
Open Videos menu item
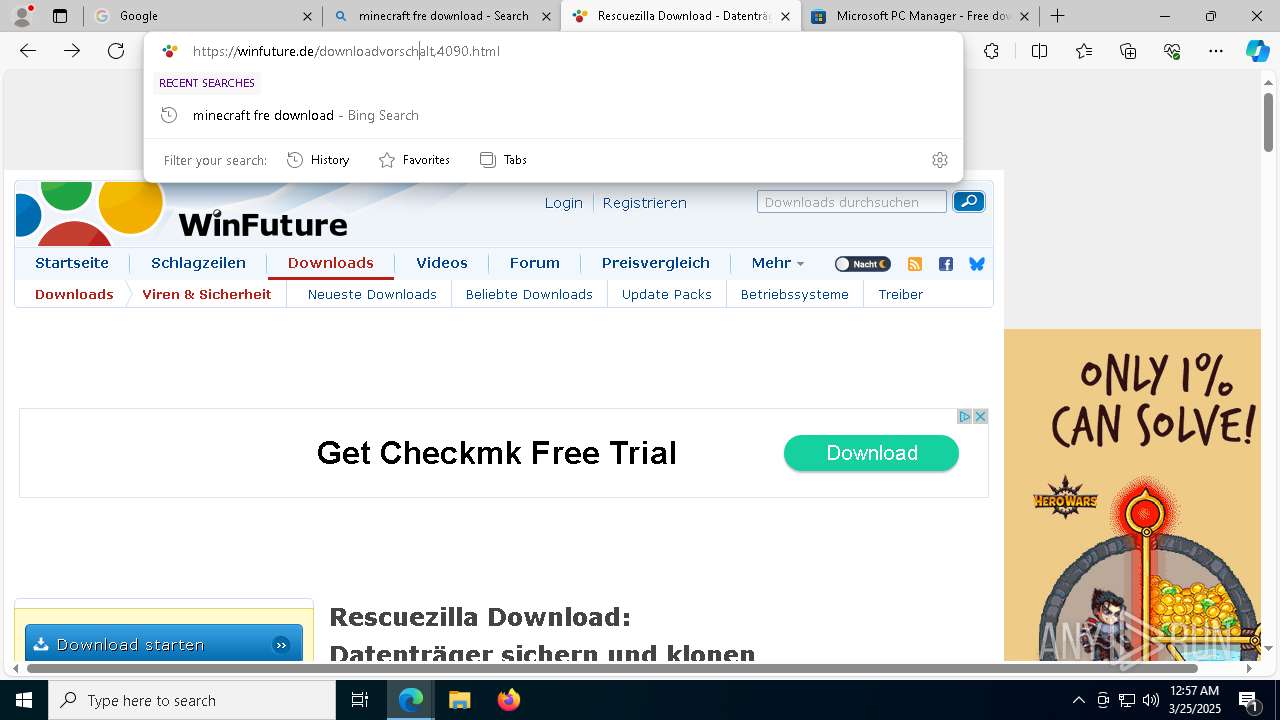(442, 263)
